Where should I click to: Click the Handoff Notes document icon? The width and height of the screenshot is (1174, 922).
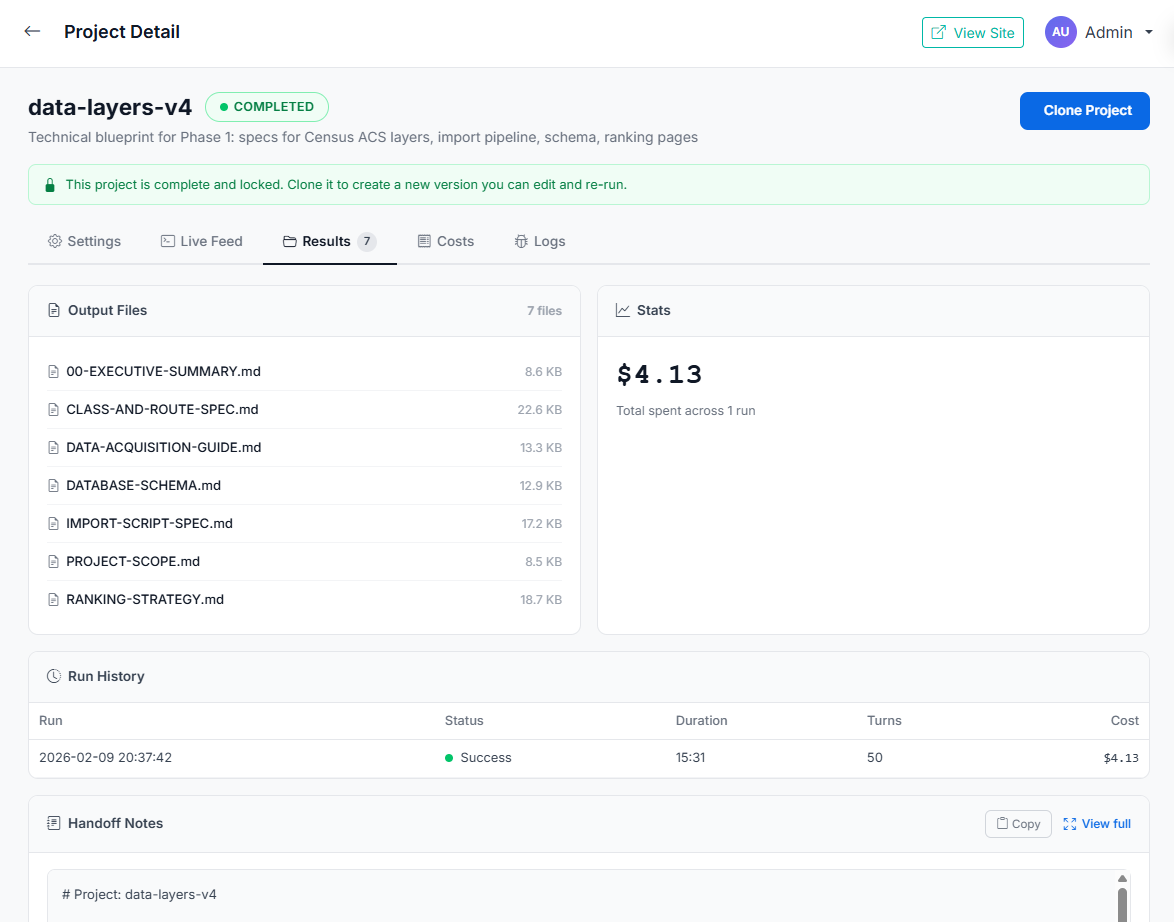click(54, 824)
